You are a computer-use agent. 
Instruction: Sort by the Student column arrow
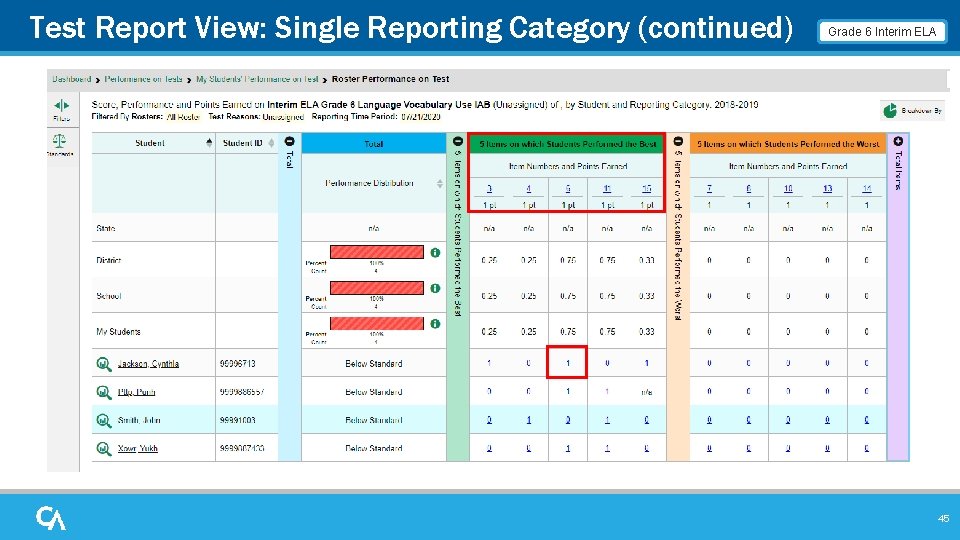coord(209,143)
